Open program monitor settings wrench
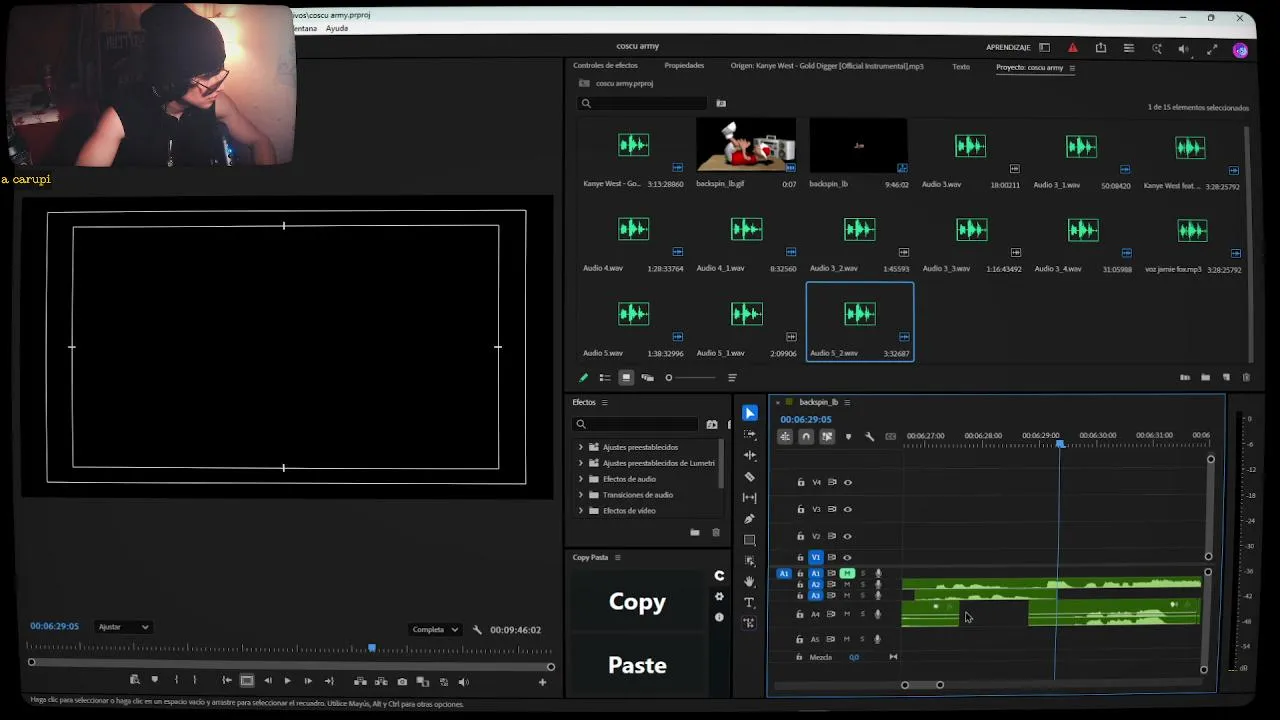 point(477,630)
